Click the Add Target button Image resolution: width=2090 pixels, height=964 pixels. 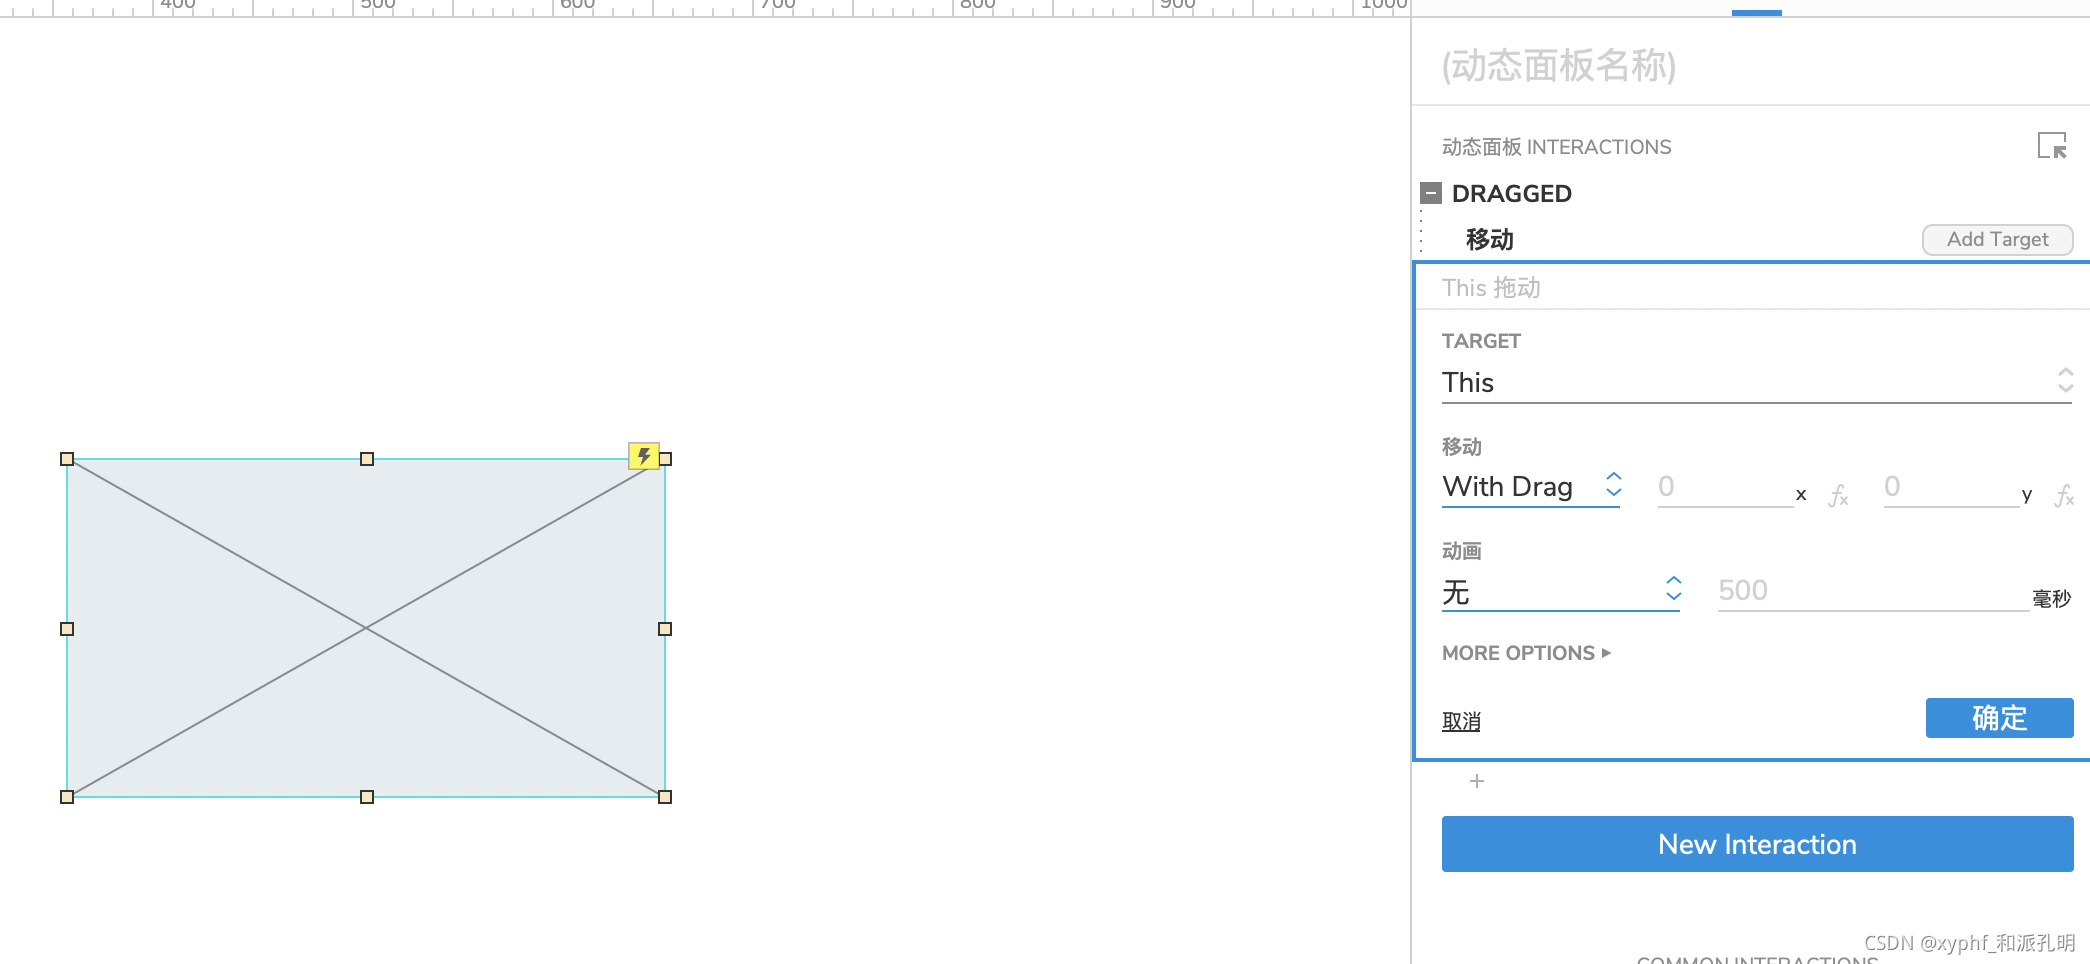click(x=1997, y=239)
